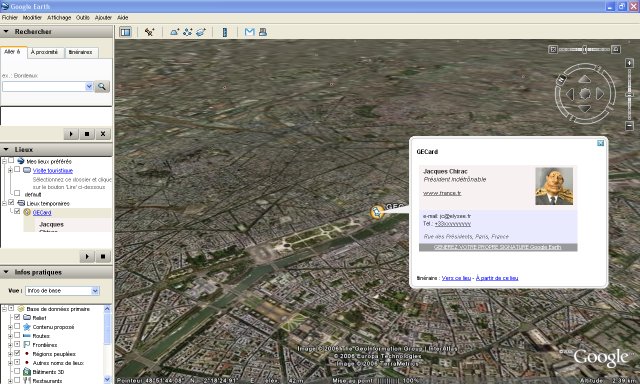This screenshot has width=640, height=384.
Task: Click the look left arrow on navigation compass
Action: [570, 94]
